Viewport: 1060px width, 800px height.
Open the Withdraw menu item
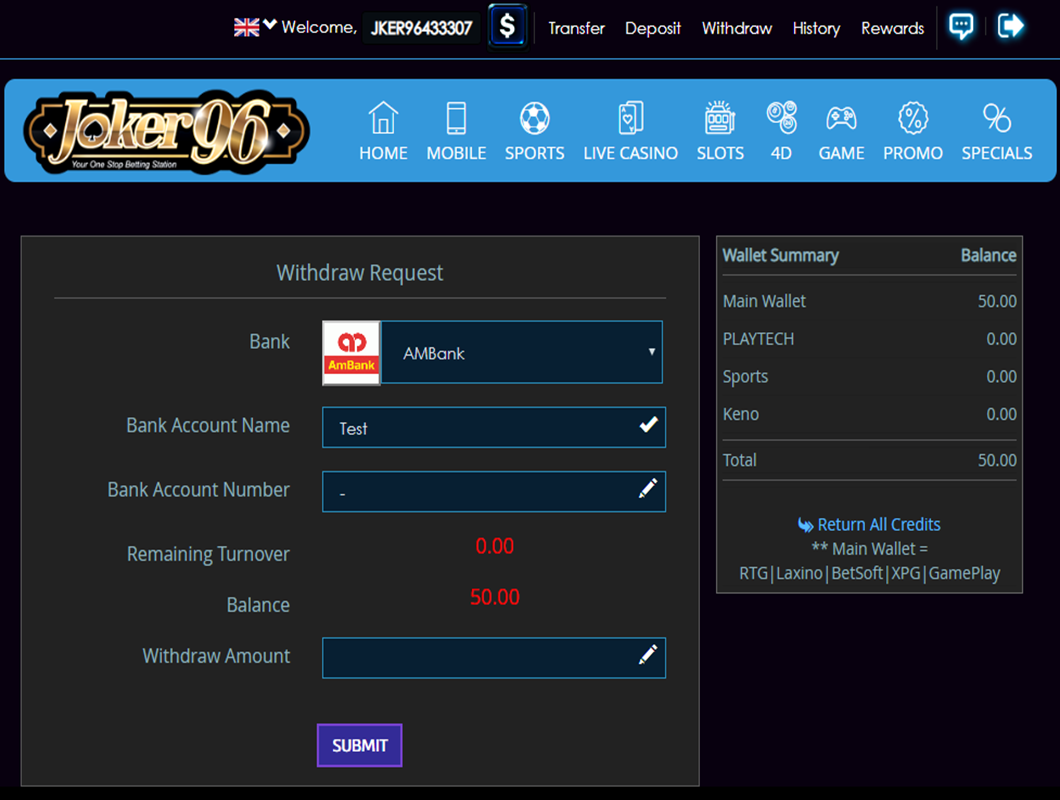coord(736,28)
